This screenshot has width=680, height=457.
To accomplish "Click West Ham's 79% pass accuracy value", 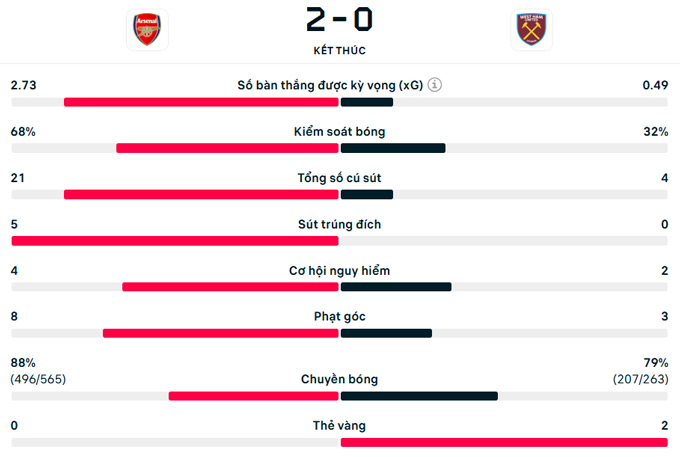I will tap(657, 362).
